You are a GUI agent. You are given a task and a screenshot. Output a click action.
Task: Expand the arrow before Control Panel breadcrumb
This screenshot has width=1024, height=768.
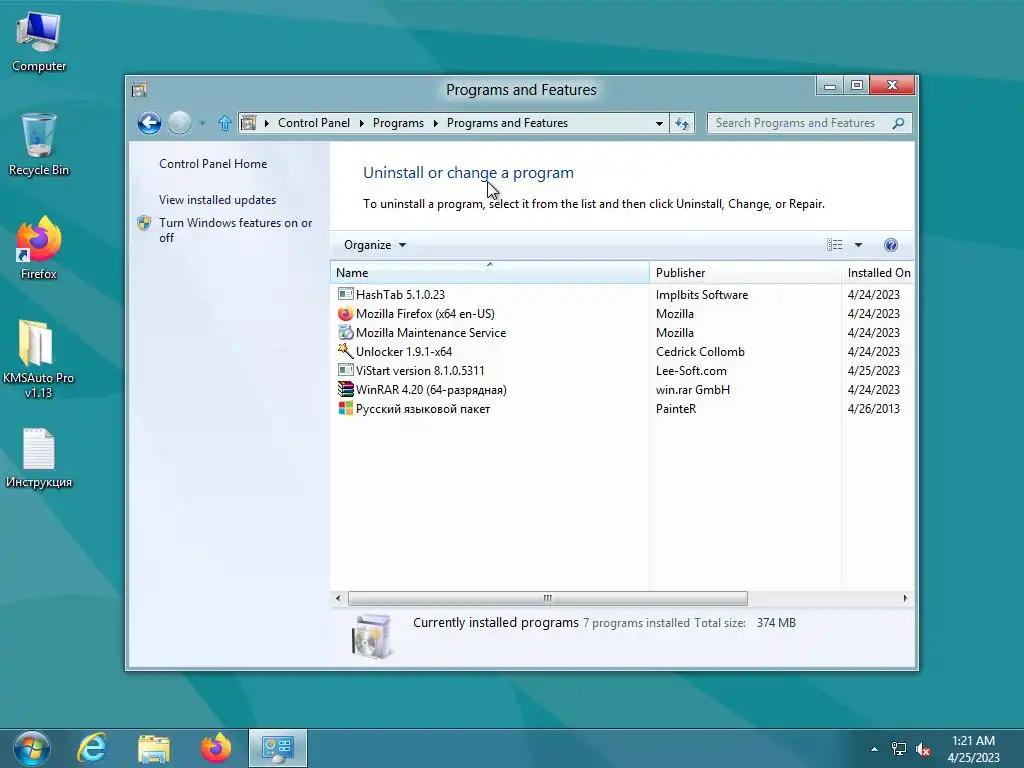pos(266,123)
